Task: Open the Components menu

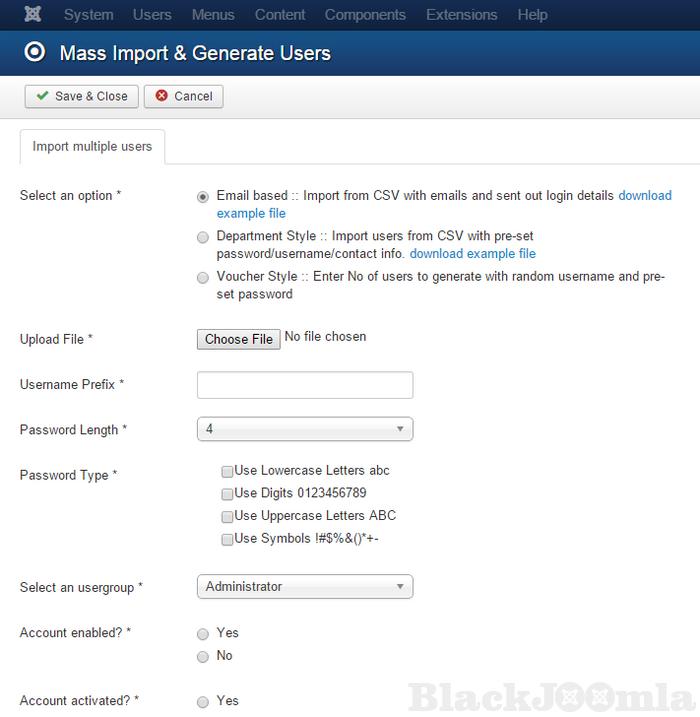Action: [365, 15]
